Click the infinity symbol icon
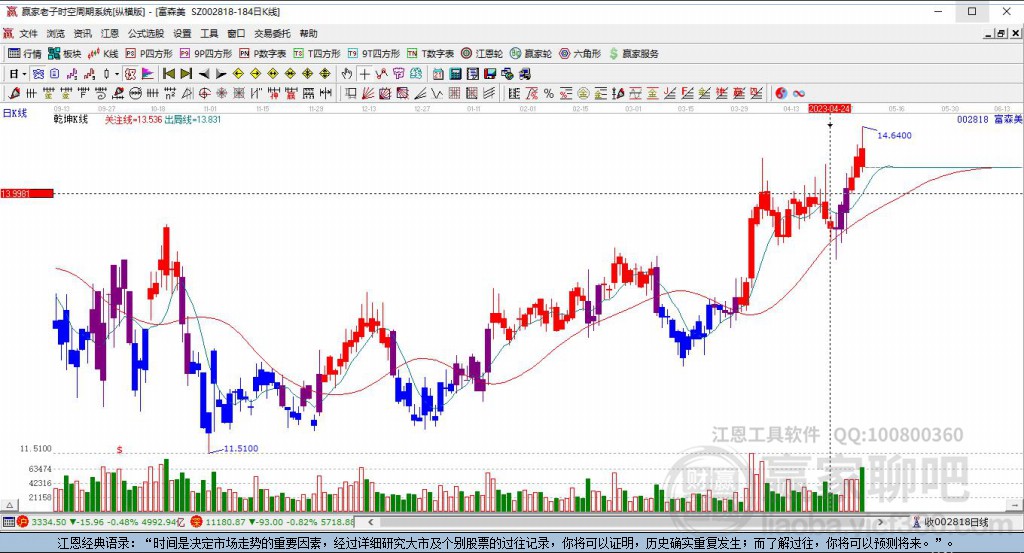Image resolution: width=1024 pixels, height=553 pixels. tap(799, 93)
